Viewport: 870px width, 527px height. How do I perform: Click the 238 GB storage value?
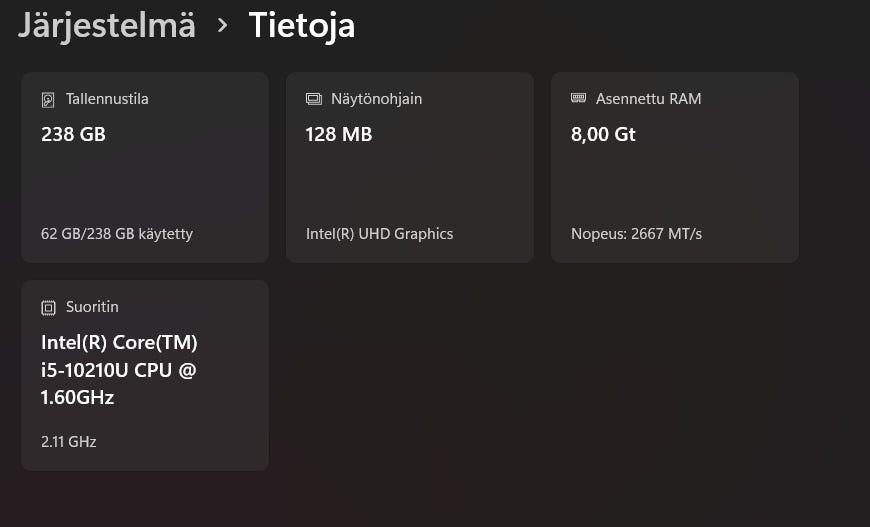click(73, 134)
